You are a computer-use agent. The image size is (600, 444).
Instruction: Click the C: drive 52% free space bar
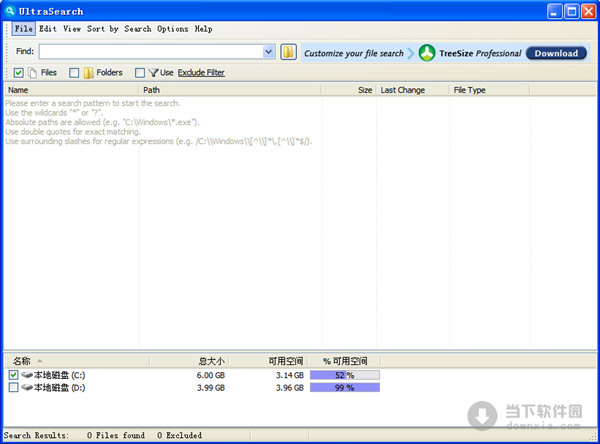345,375
